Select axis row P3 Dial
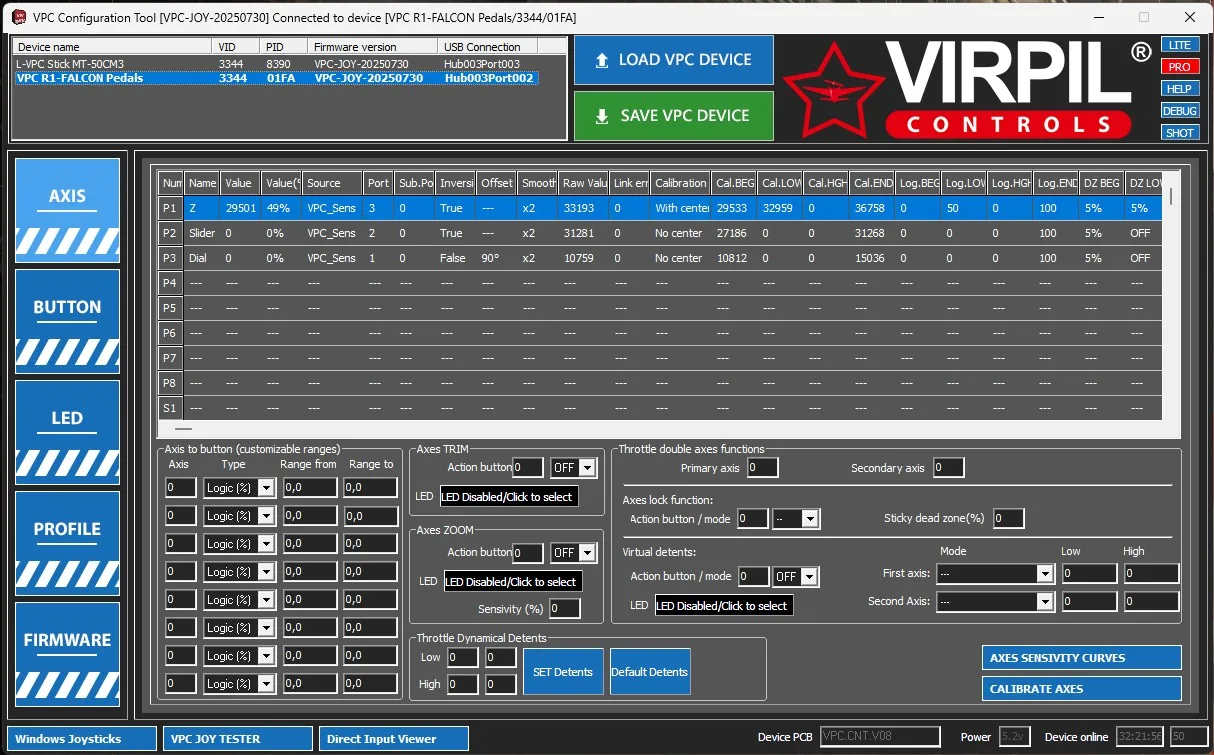The height and width of the screenshot is (755, 1214). click(660, 258)
